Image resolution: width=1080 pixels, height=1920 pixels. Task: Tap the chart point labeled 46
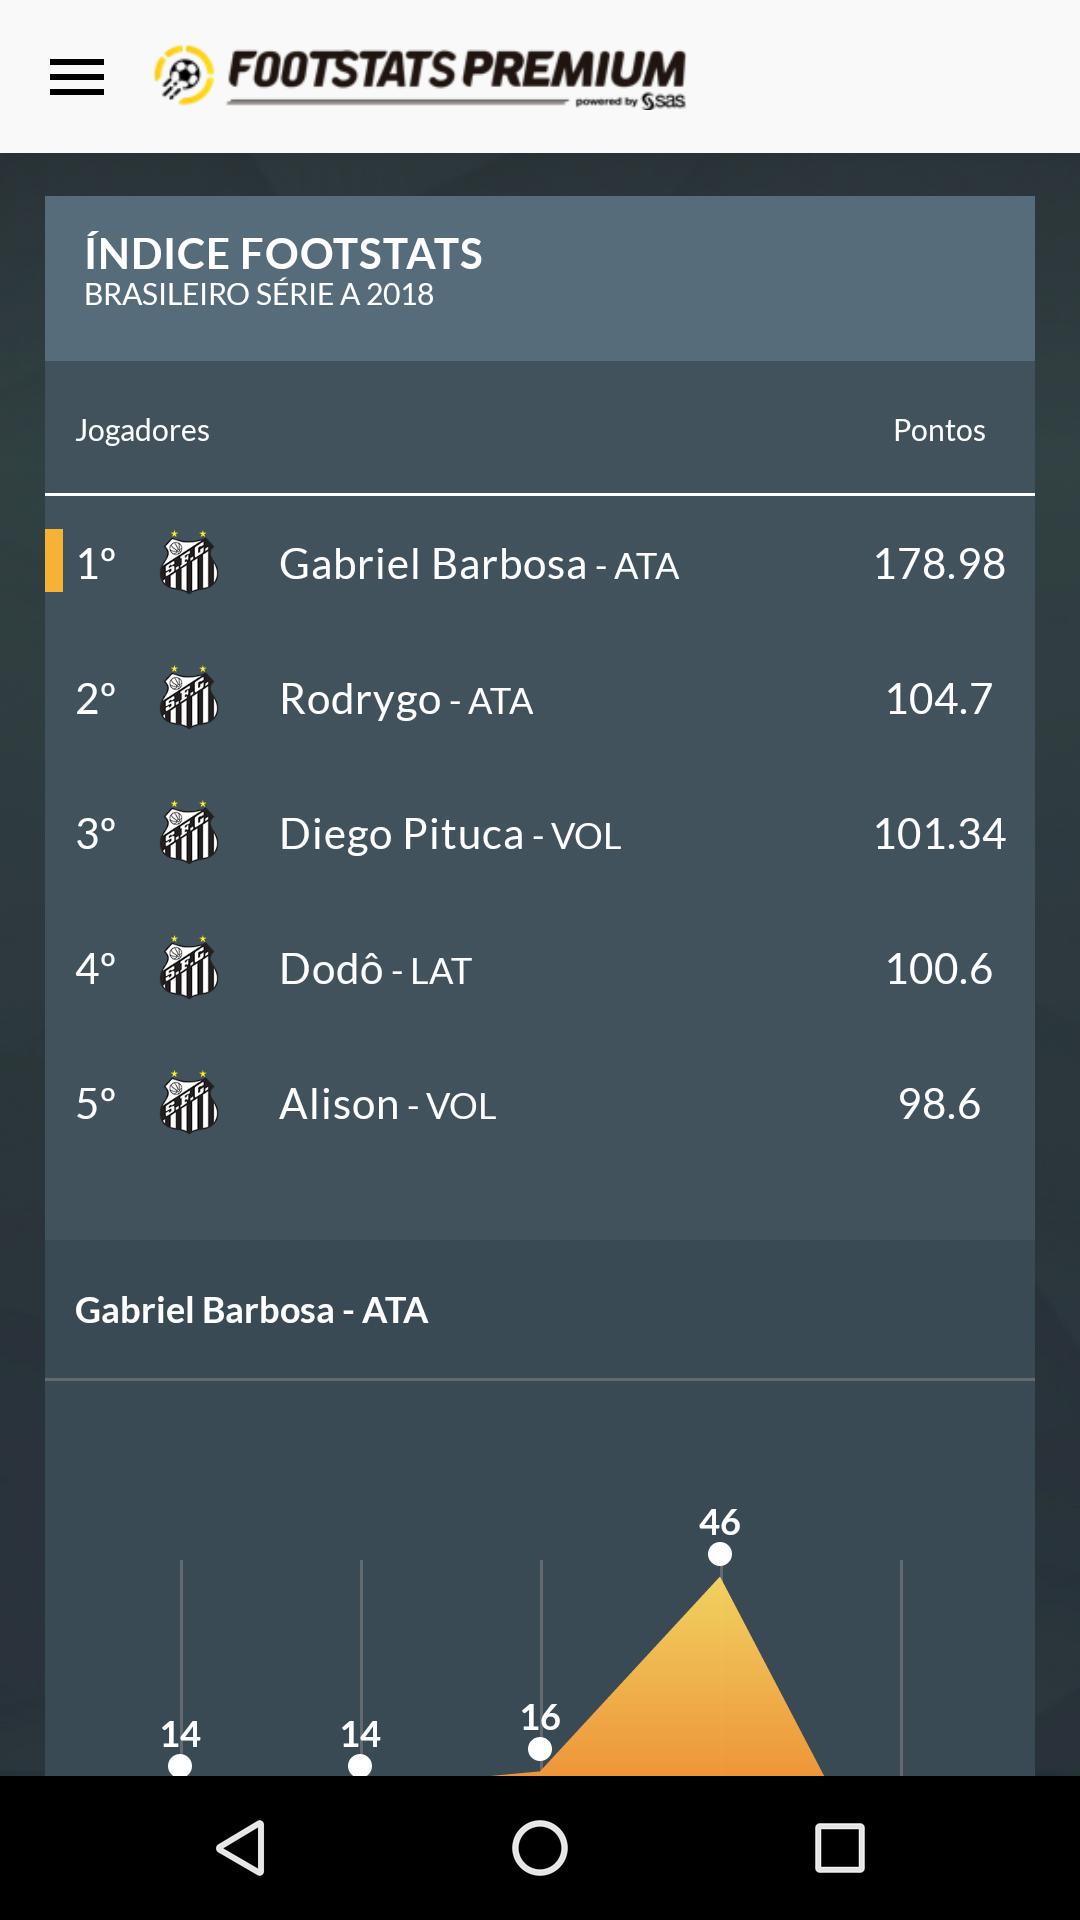click(720, 1554)
